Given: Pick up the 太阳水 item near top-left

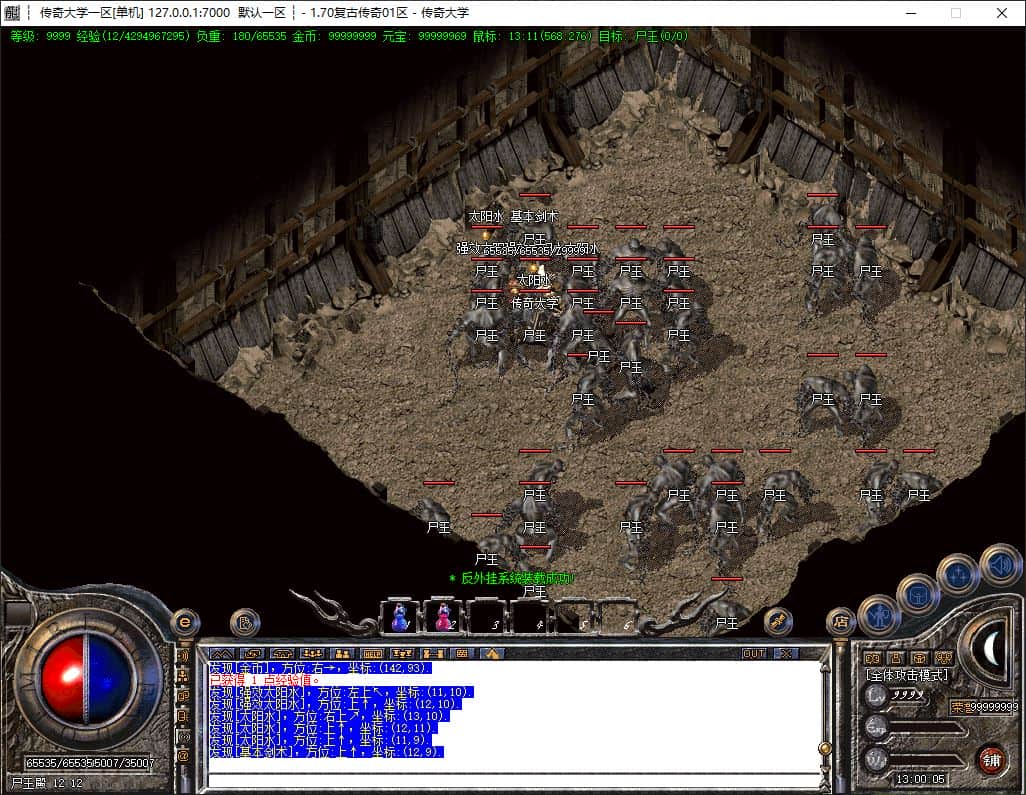Looking at the screenshot, I should click(x=486, y=216).
